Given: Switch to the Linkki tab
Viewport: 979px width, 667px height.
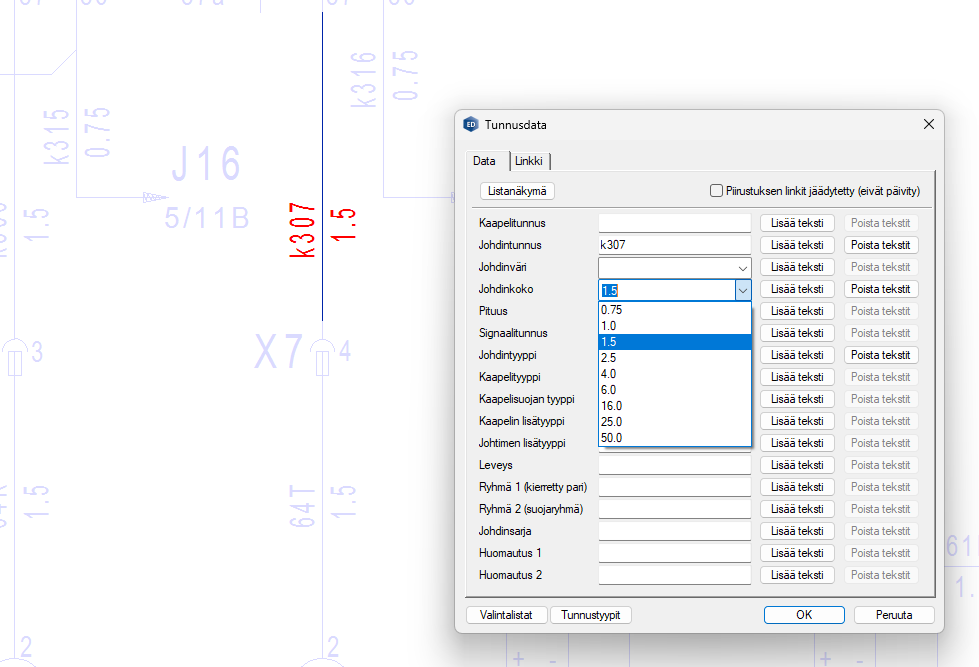Looking at the screenshot, I should 530,161.
